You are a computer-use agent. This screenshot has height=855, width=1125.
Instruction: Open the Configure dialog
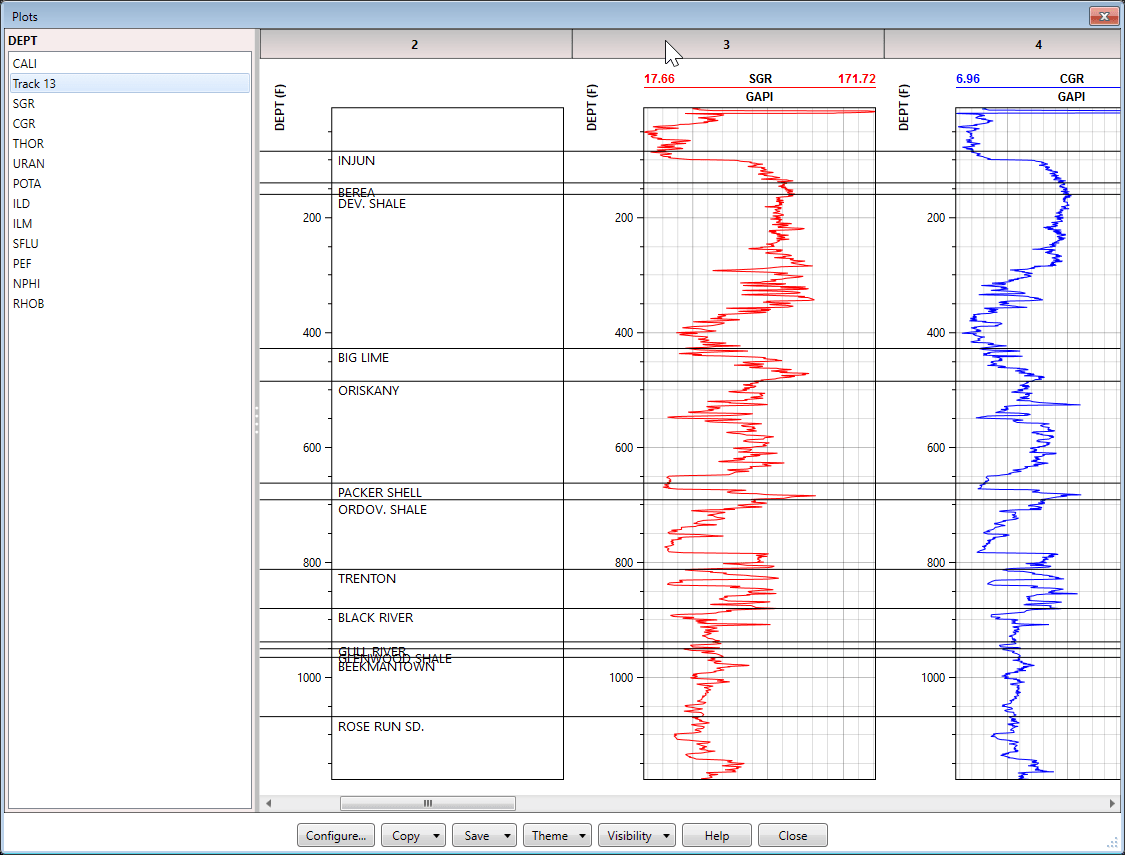[336, 836]
